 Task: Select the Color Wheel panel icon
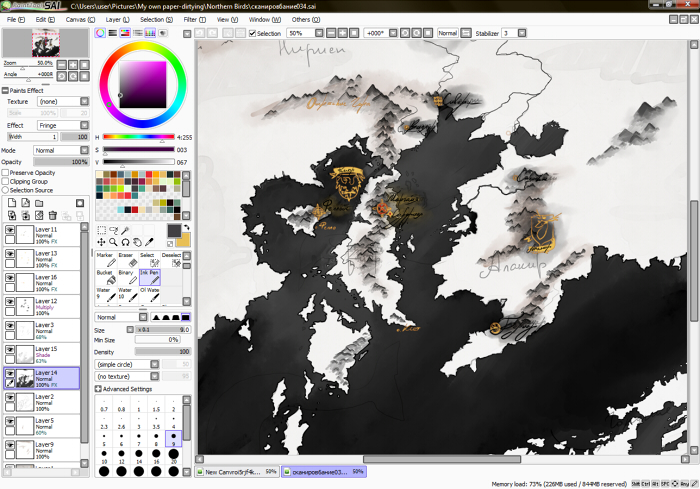pyautogui.click(x=100, y=33)
